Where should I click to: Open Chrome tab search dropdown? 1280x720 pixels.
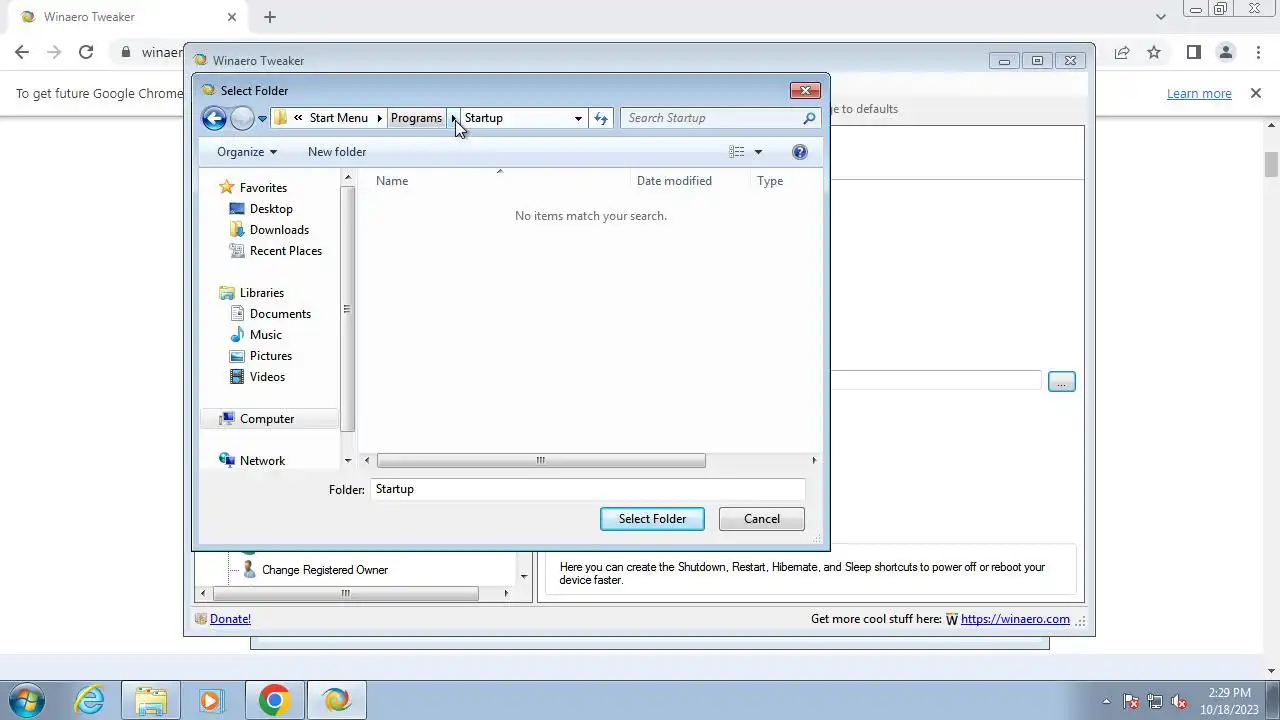click(x=1161, y=17)
